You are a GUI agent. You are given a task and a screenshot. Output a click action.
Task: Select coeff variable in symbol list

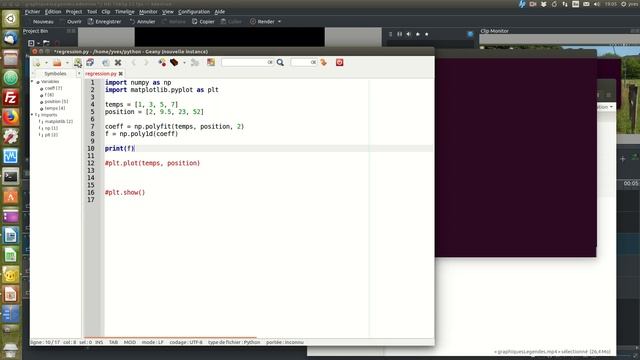[53, 88]
